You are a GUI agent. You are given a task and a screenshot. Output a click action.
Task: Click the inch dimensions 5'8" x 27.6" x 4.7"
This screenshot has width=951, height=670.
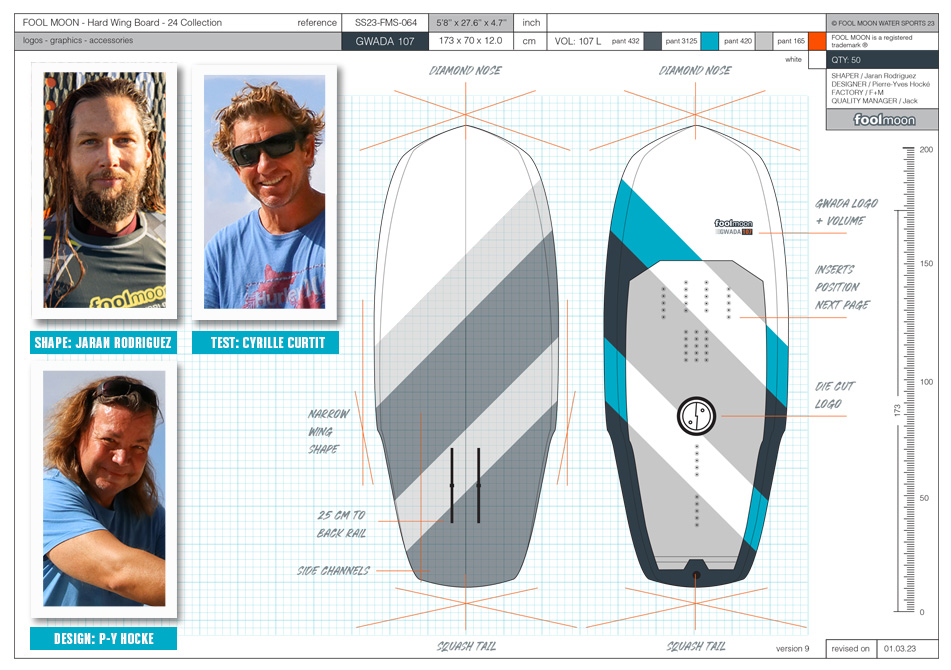pyautogui.click(x=471, y=22)
